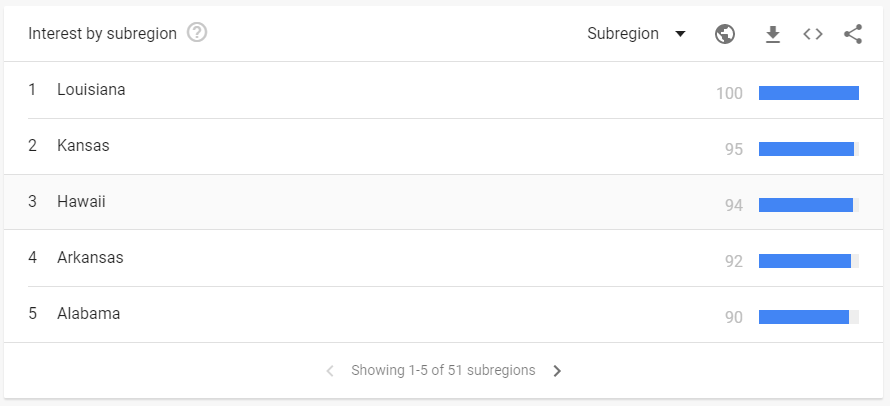Open the embed code icon

(x=813, y=34)
